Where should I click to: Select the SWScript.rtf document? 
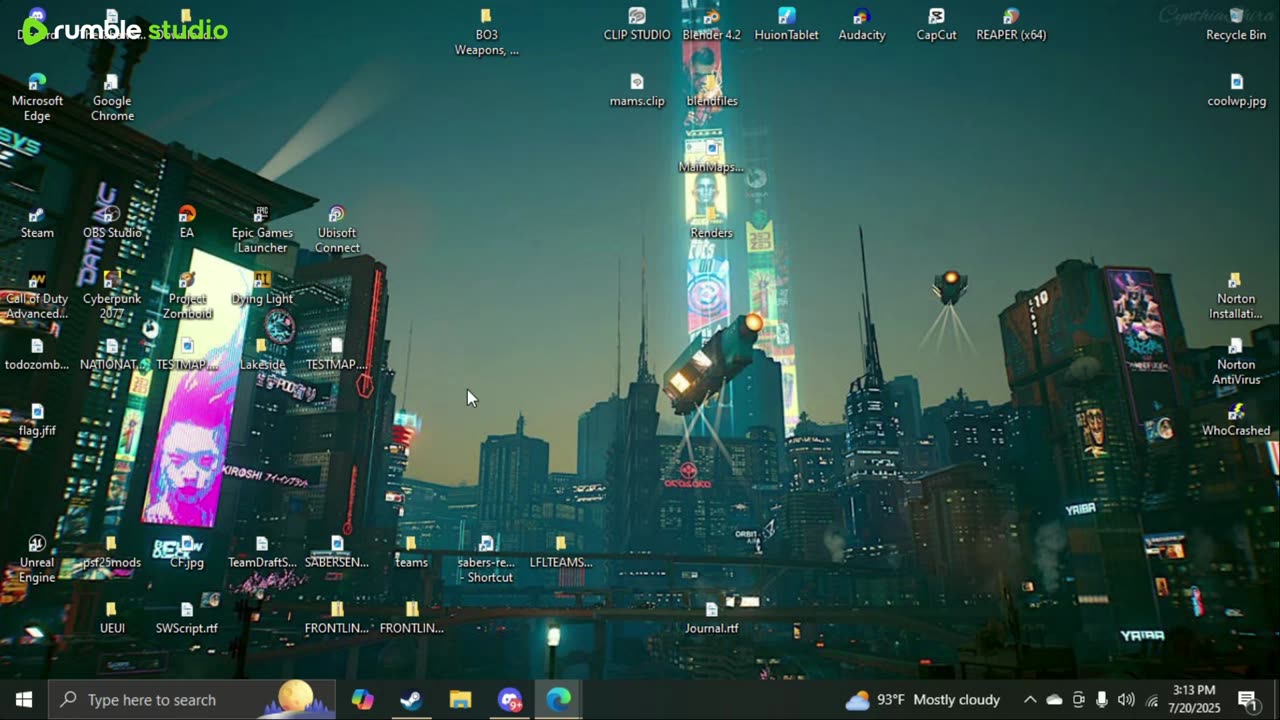click(187, 618)
